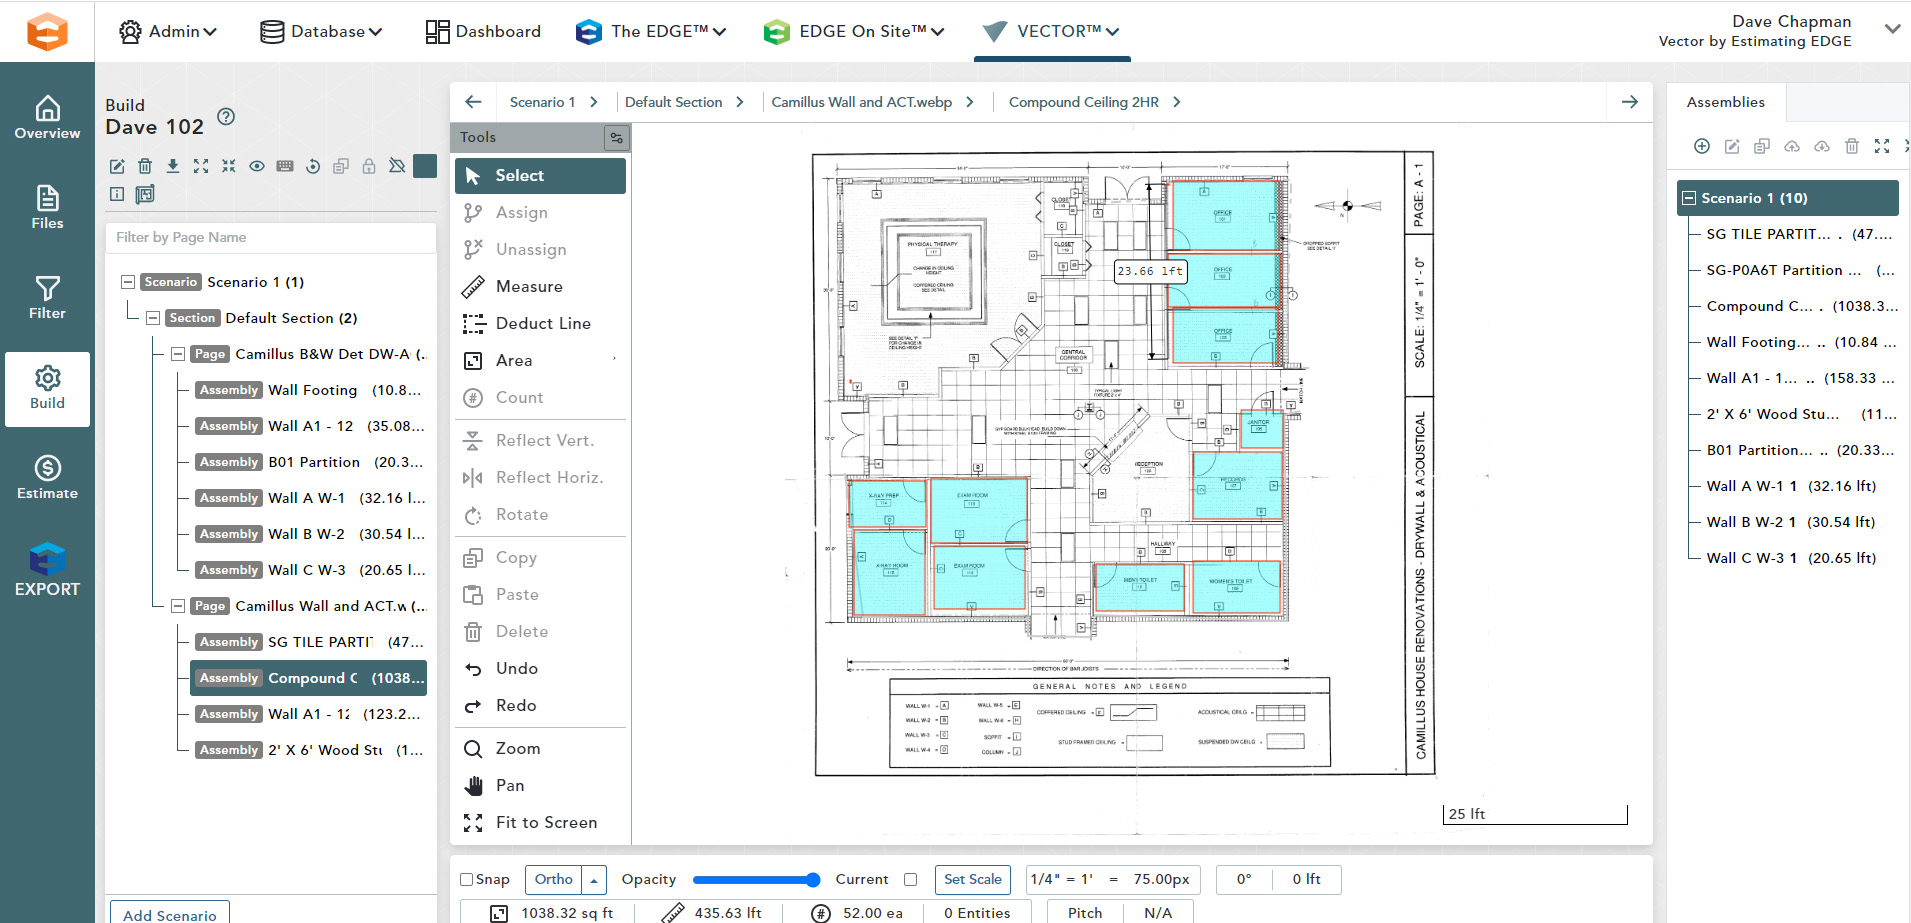Viewport: 1911px width, 923px height.
Task: Tick the Current checkbox
Action: tap(910, 880)
